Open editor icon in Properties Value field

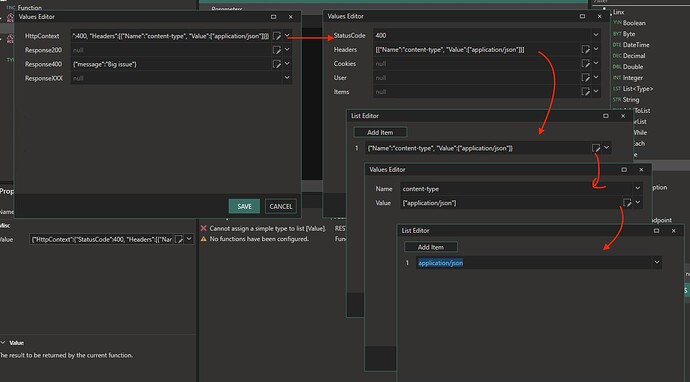(x=179, y=239)
